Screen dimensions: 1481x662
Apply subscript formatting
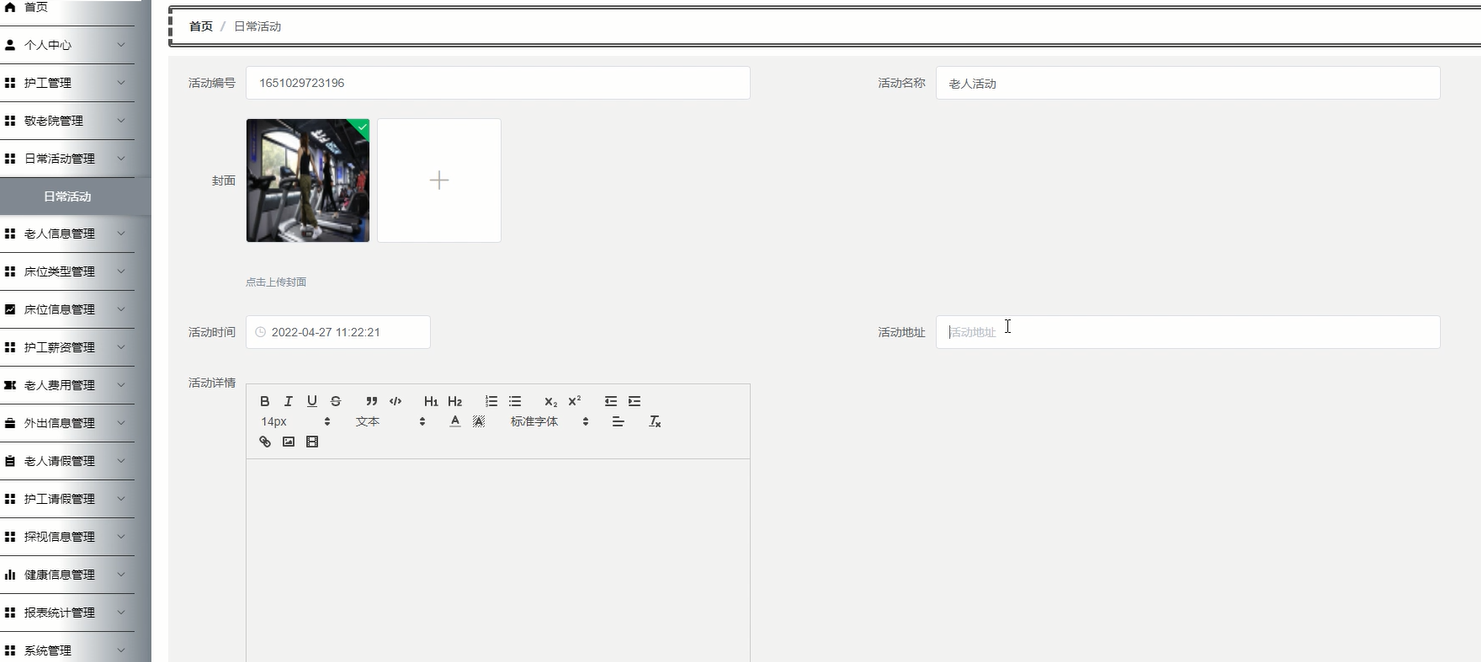551,401
